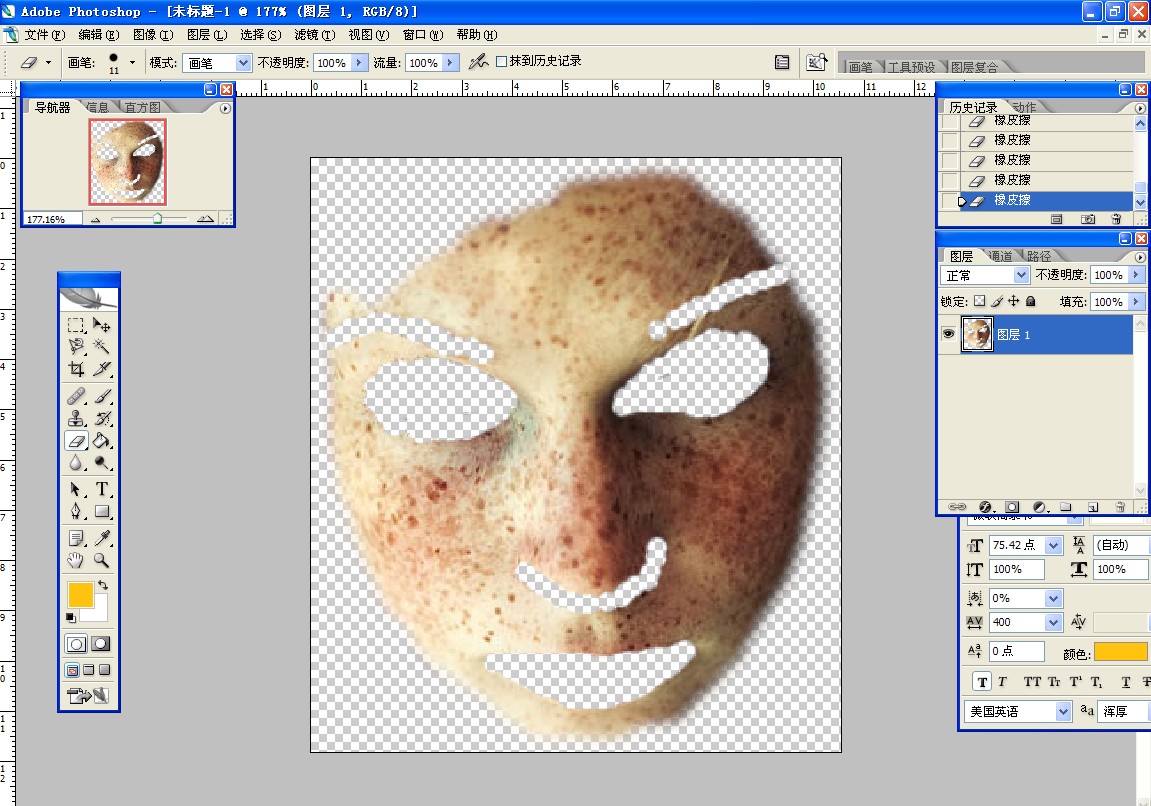Open the eraser 模式 dropdown

tap(243, 63)
